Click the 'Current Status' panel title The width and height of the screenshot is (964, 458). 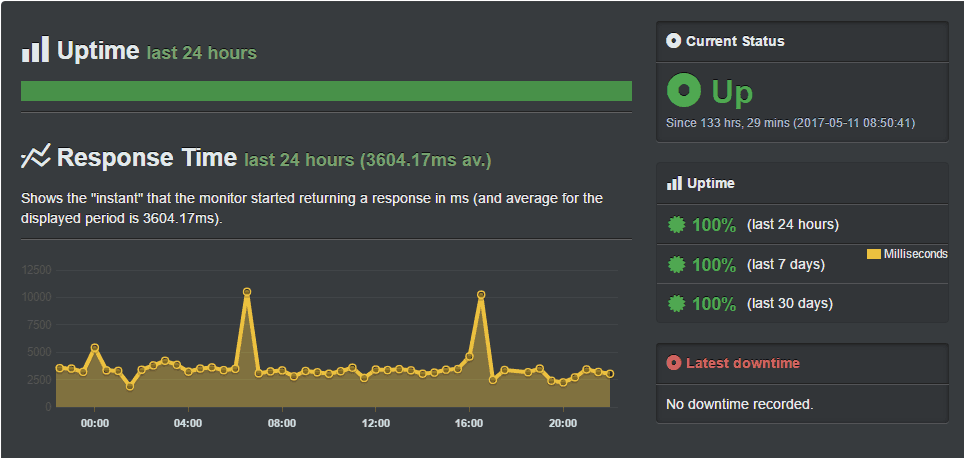tap(735, 41)
